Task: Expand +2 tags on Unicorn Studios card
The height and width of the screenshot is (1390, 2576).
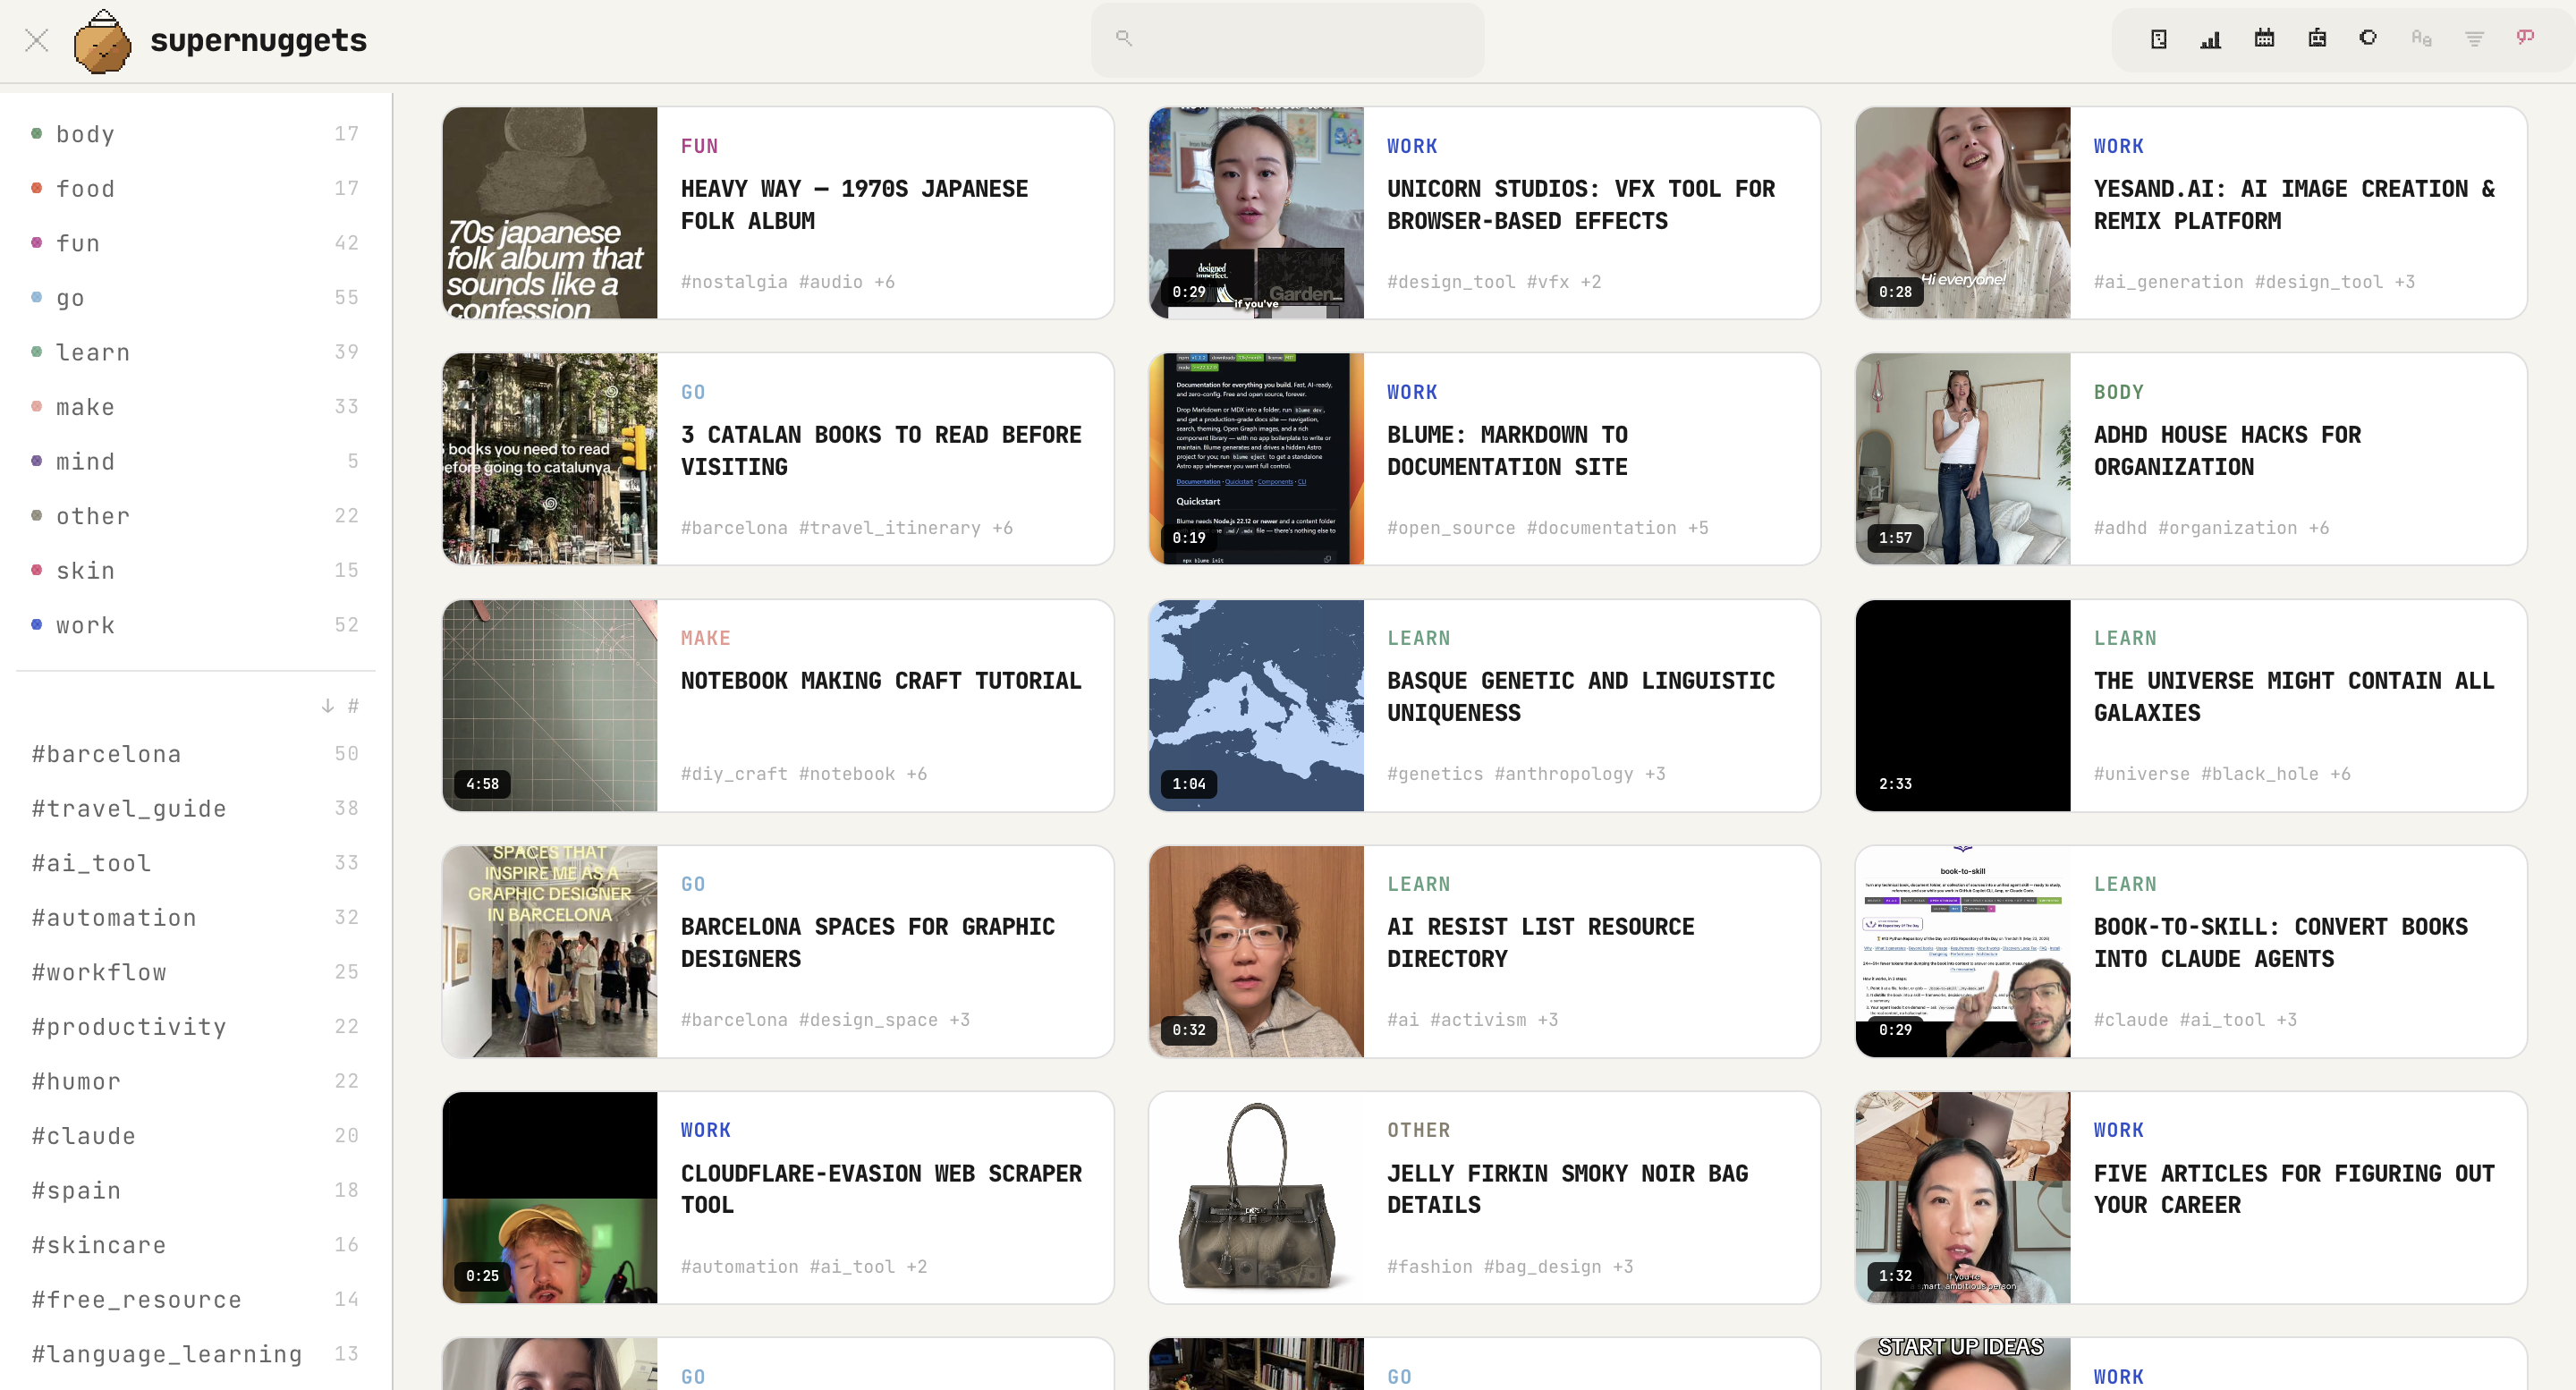Action: 1590,282
